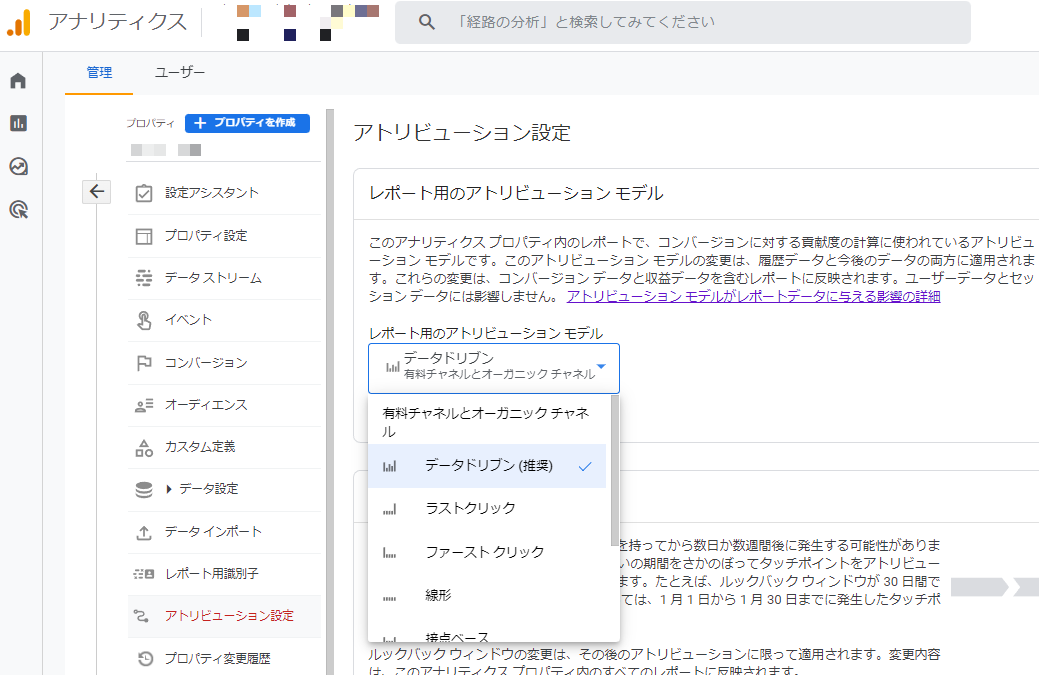The height and width of the screenshot is (675, 1039).
Task: Select ファースト クリック model option
Action: click(487, 552)
